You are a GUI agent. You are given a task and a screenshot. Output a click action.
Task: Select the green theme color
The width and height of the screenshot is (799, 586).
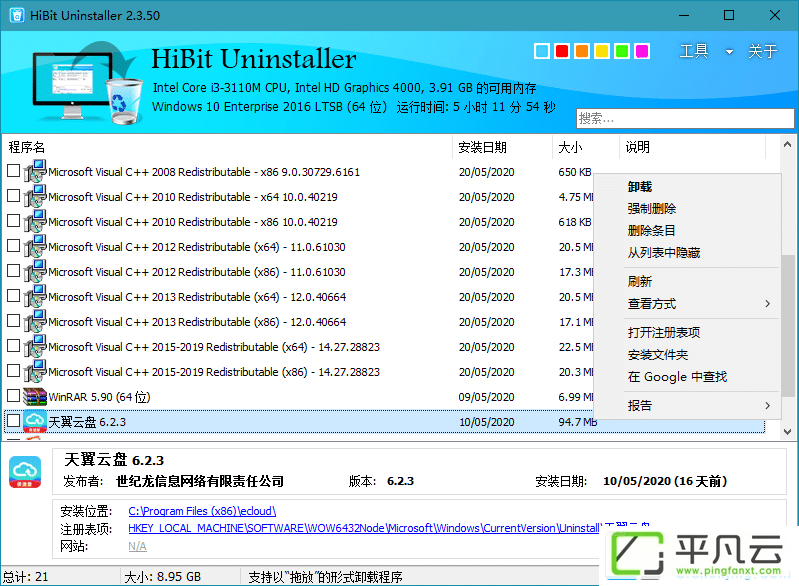[622, 51]
